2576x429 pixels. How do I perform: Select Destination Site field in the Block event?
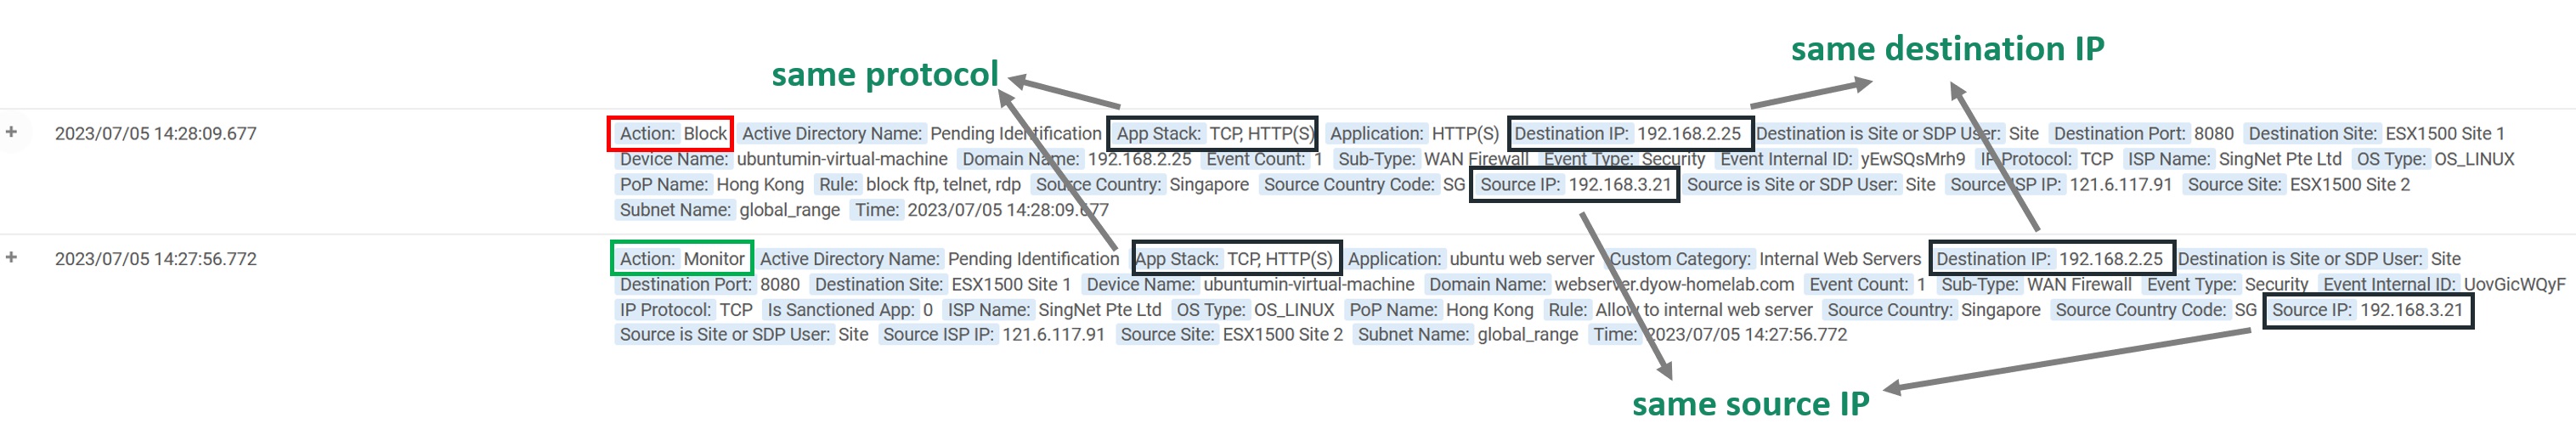2376,134
